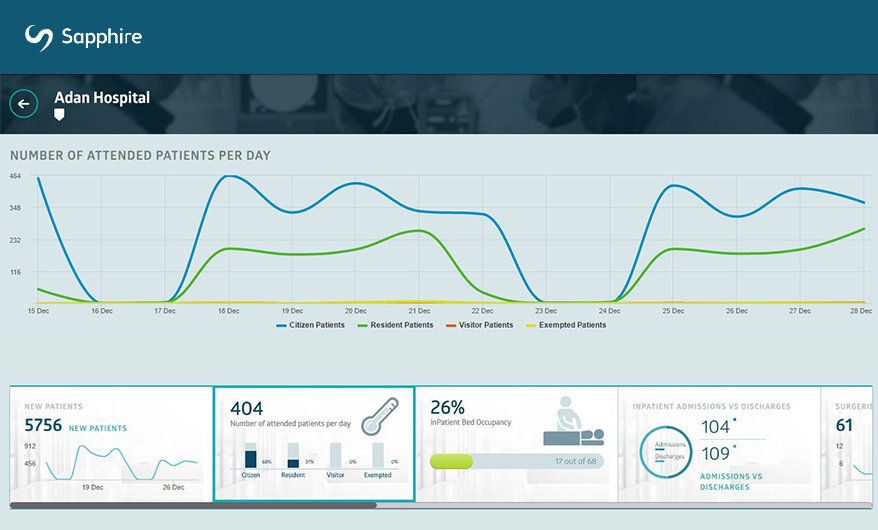The width and height of the screenshot is (878, 530).
Task: Open the thermometer icon in the attended patients card
Action: pyautogui.click(x=380, y=416)
